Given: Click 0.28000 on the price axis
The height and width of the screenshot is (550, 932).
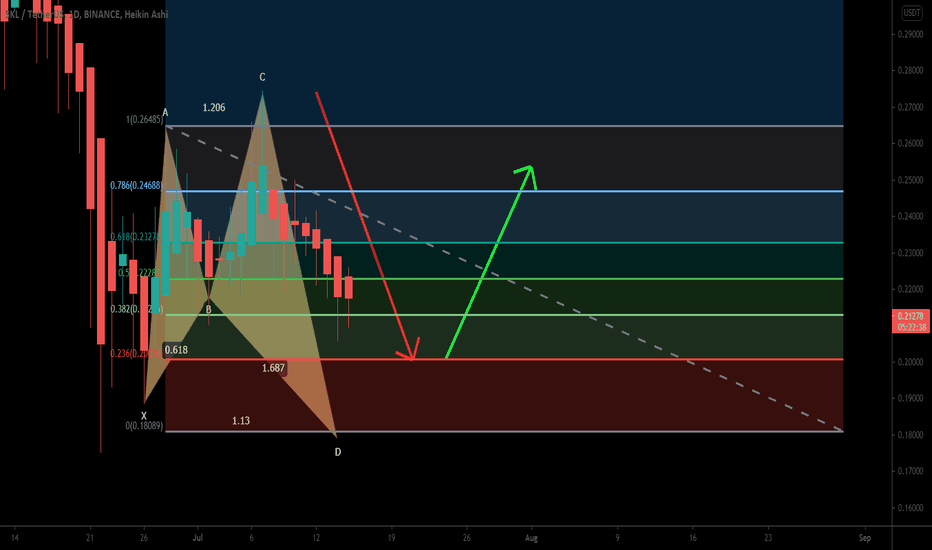Looking at the screenshot, I should (x=911, y=71).
